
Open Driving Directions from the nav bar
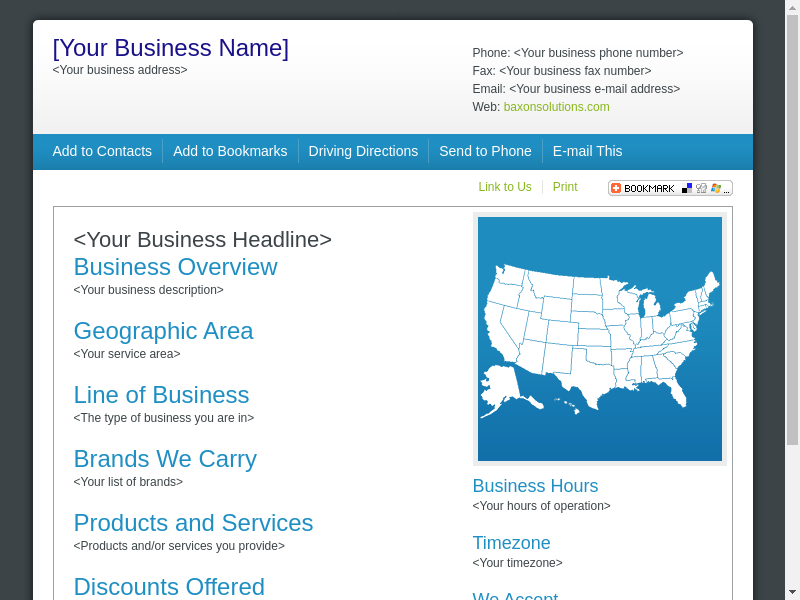point(363,151)
